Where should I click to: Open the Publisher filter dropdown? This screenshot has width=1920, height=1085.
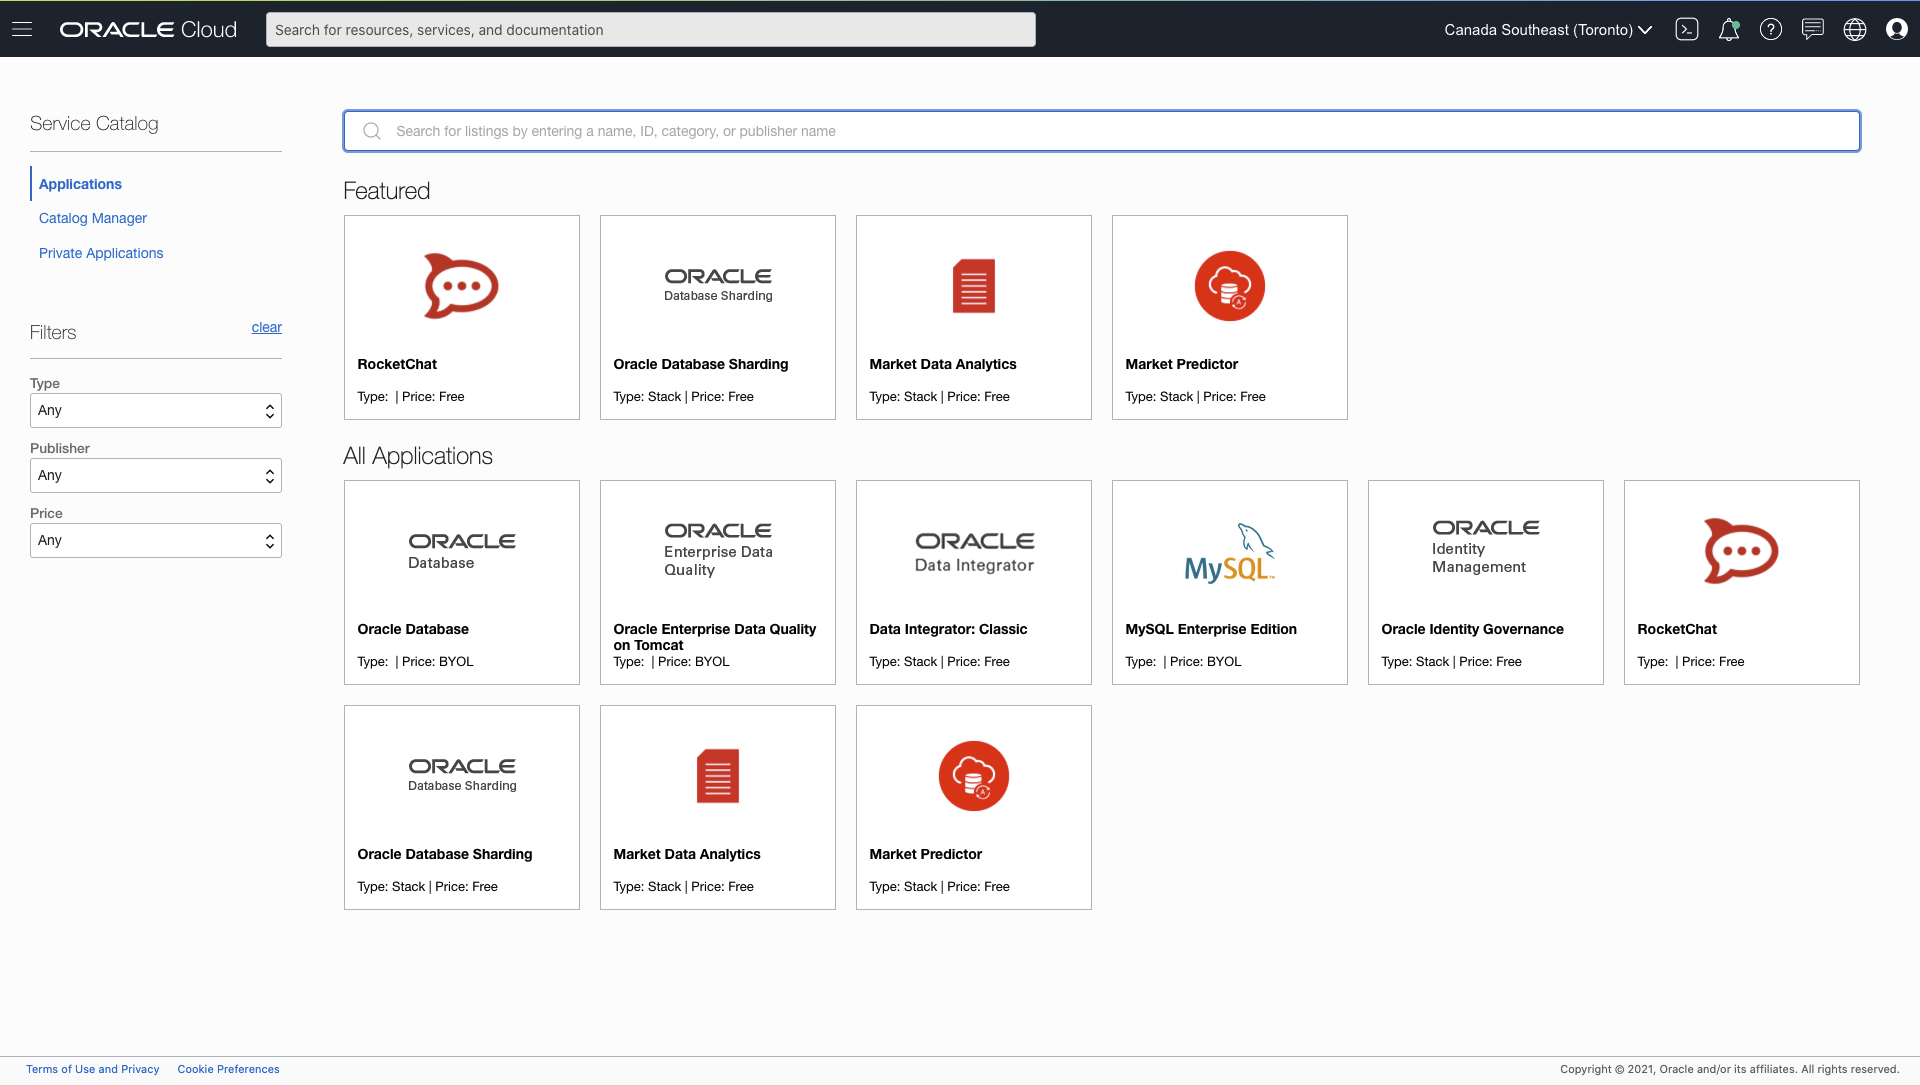pos(155,475)
